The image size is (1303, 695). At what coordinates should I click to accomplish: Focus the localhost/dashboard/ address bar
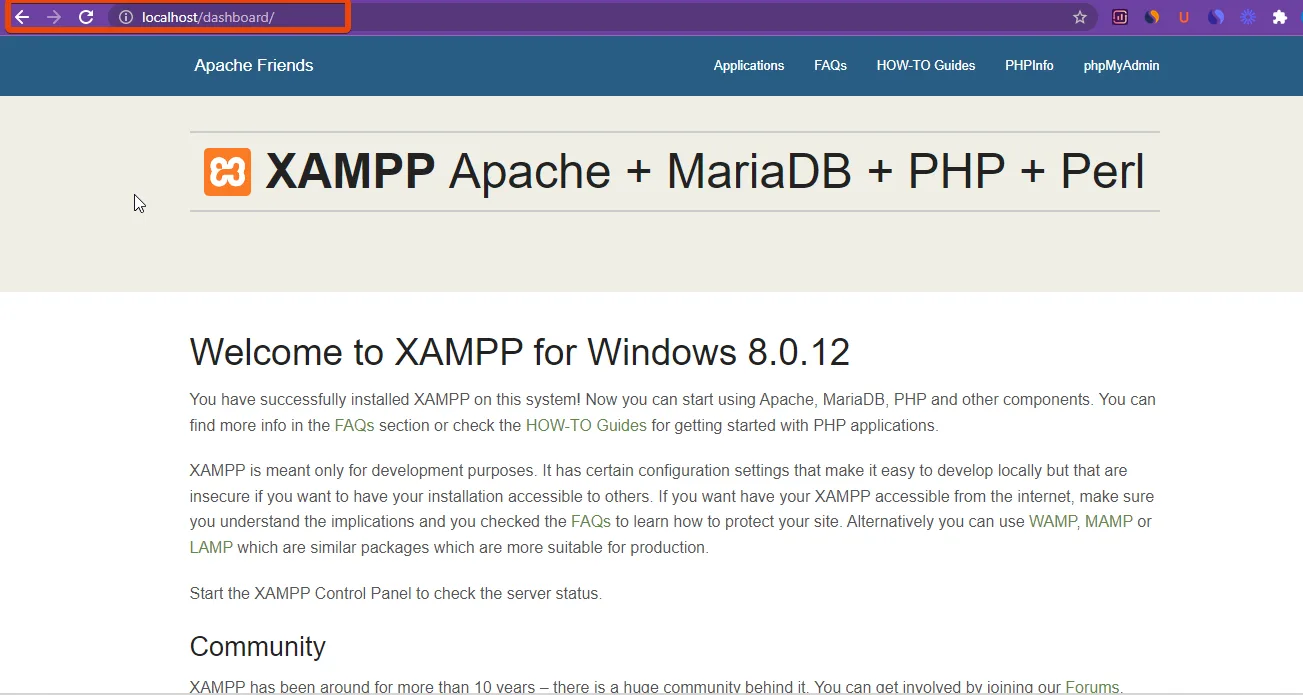pyautogui.click(x=600, y=17)
